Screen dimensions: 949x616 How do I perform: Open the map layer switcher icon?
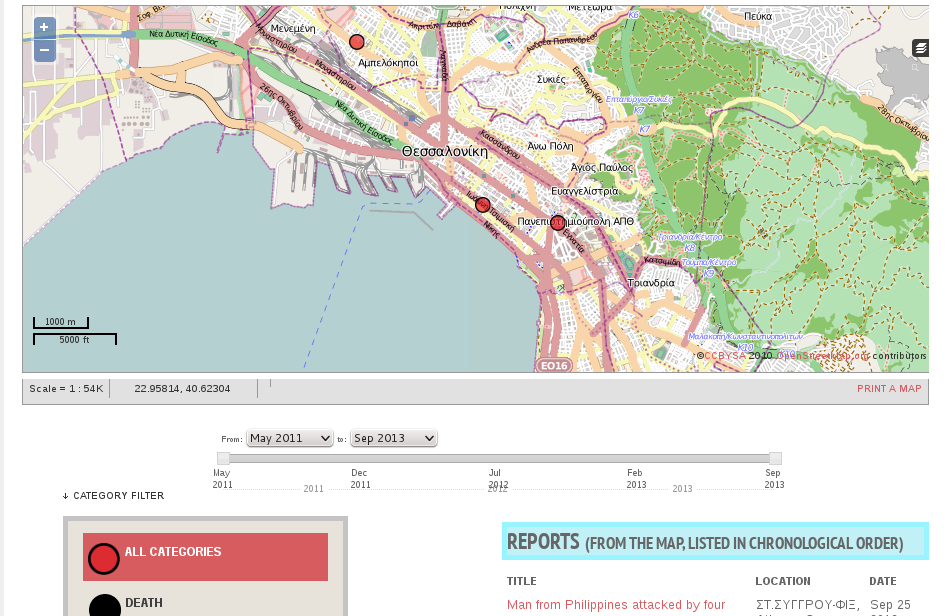[x=920, y=48]
